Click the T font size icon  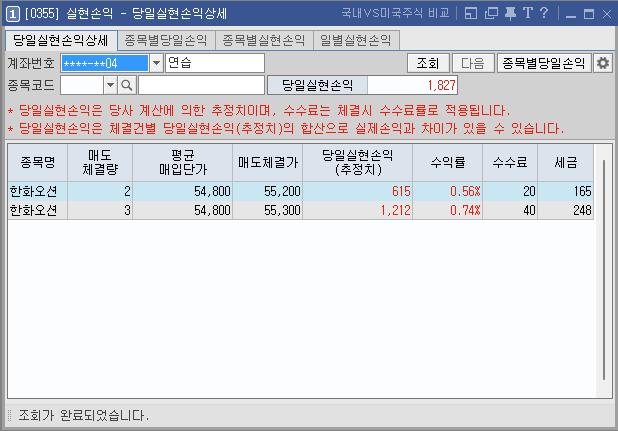pyautogui.click(x=528, y=13)
